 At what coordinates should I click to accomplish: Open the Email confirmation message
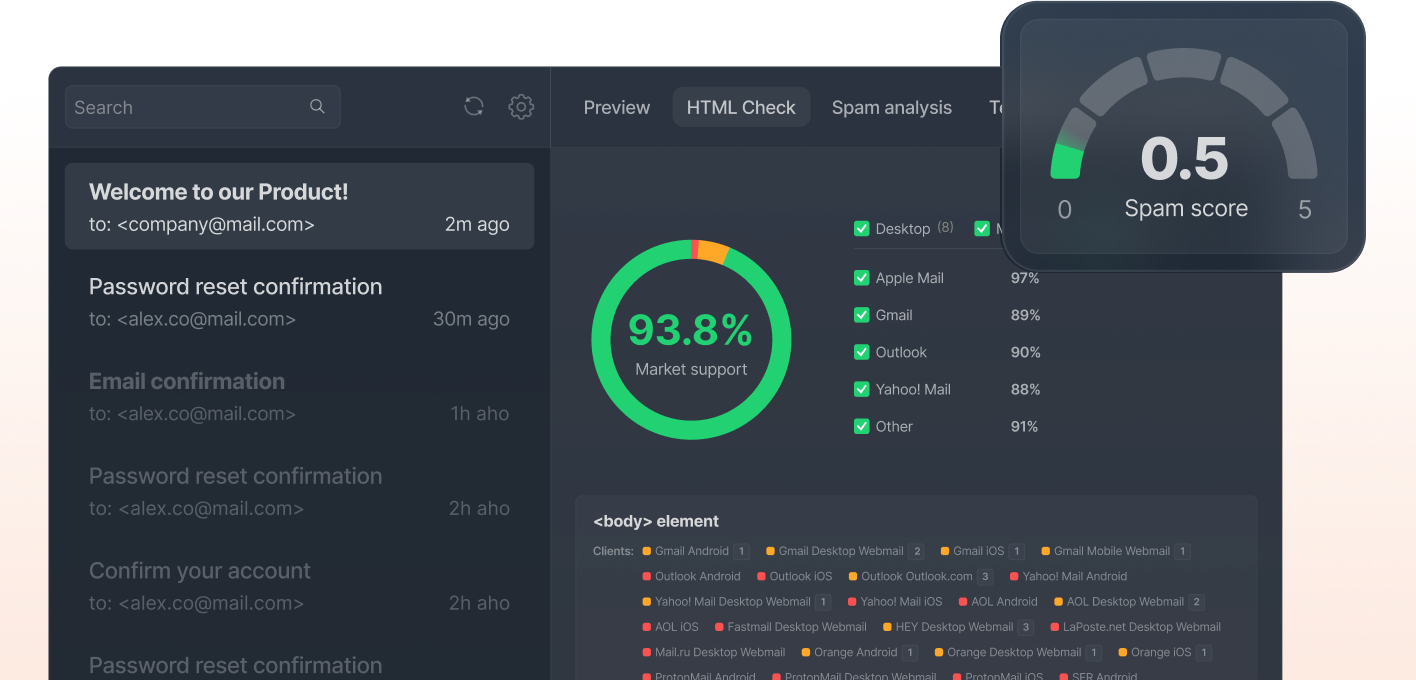click(x=299, y=396)
